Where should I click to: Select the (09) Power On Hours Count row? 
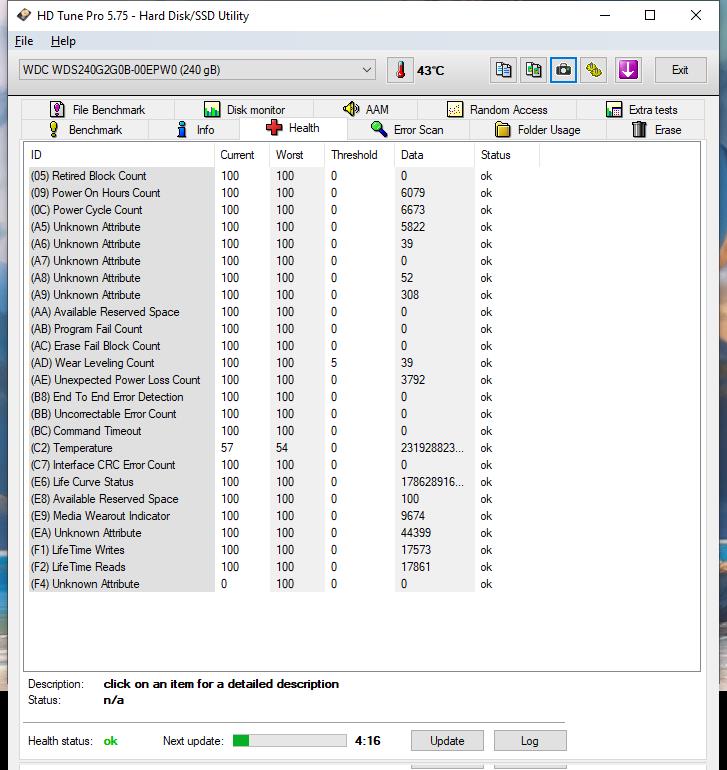click(x=284, y=193)
